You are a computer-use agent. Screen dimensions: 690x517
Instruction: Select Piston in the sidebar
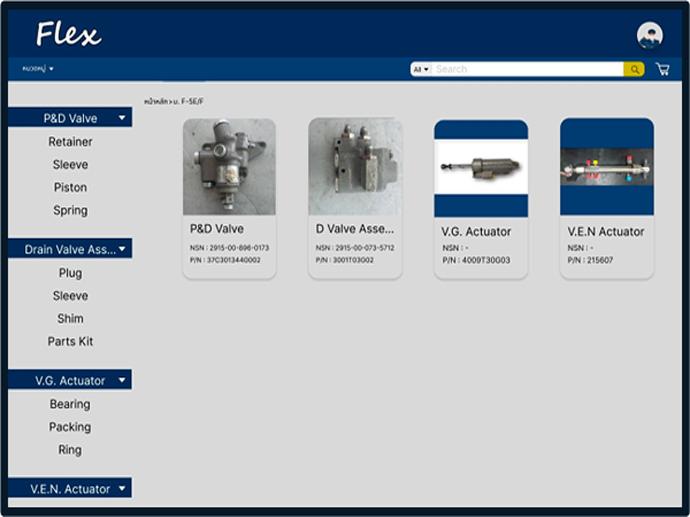(x=70, y=187)
